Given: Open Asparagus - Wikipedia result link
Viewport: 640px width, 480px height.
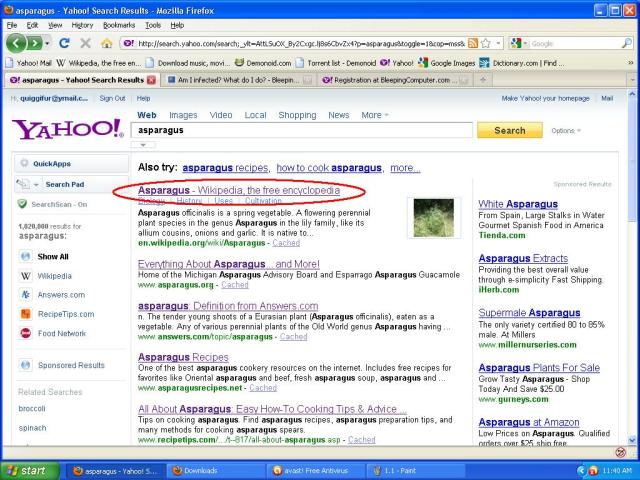Looking at the screenshot, I should 239,190.
